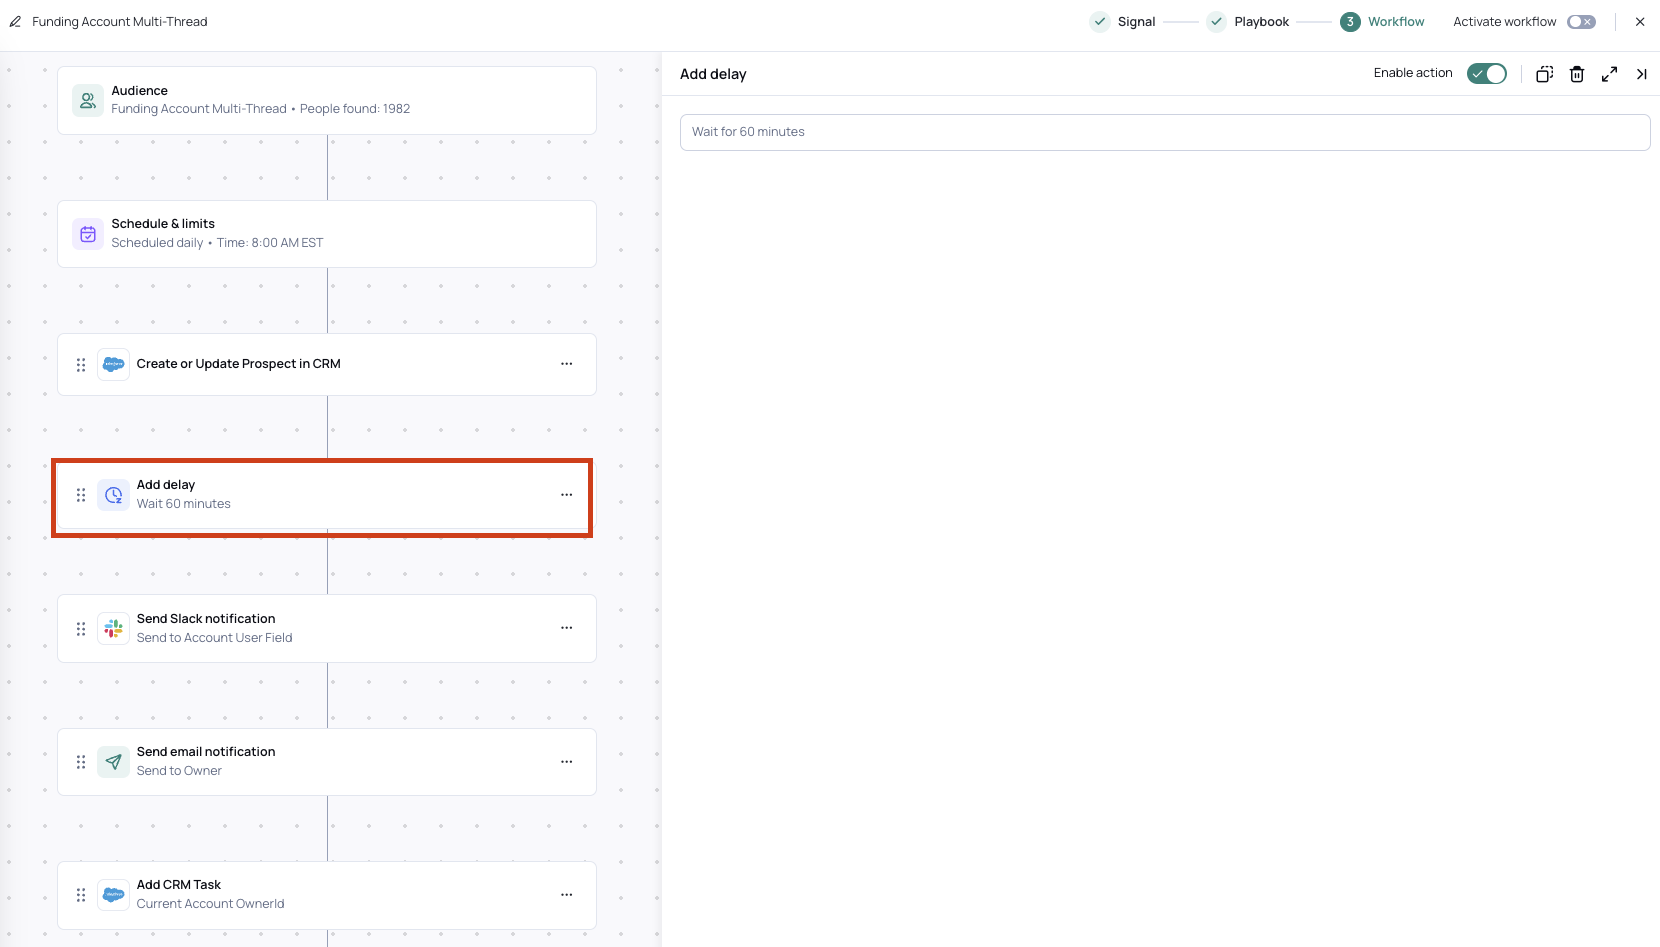The image size is (1660, 947).
Task: Open more options for Add CRM Task
Action: click(x=567, y=895)
